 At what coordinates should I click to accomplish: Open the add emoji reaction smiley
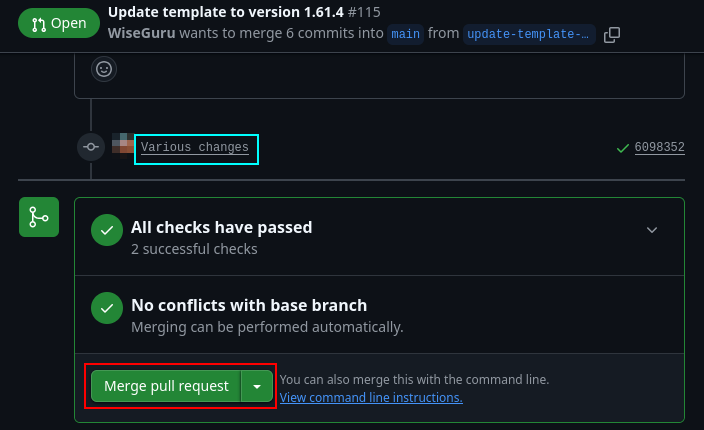(x=104, y=69)
